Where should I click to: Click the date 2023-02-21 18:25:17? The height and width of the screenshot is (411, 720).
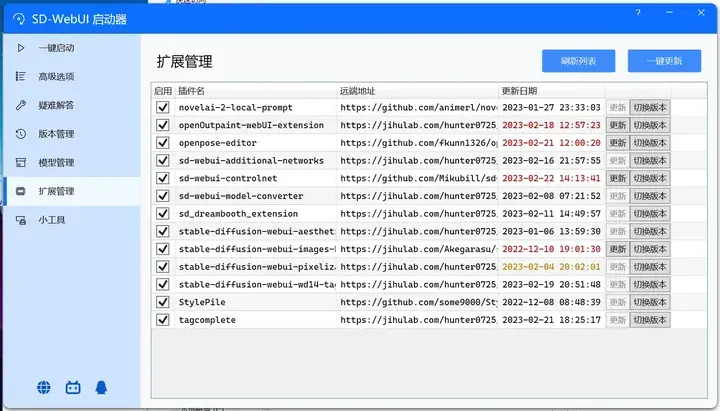tap(551, 320)
